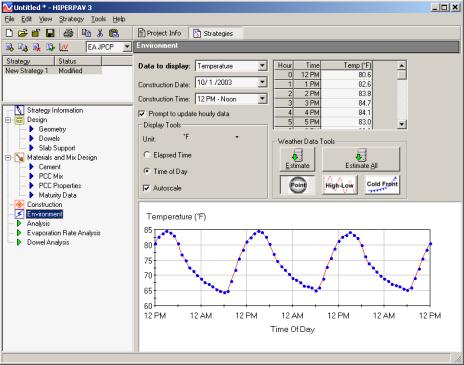Screen dimensions: 464x365
Task: Open the Construction Date dropdown
Action: coord(263,82)
